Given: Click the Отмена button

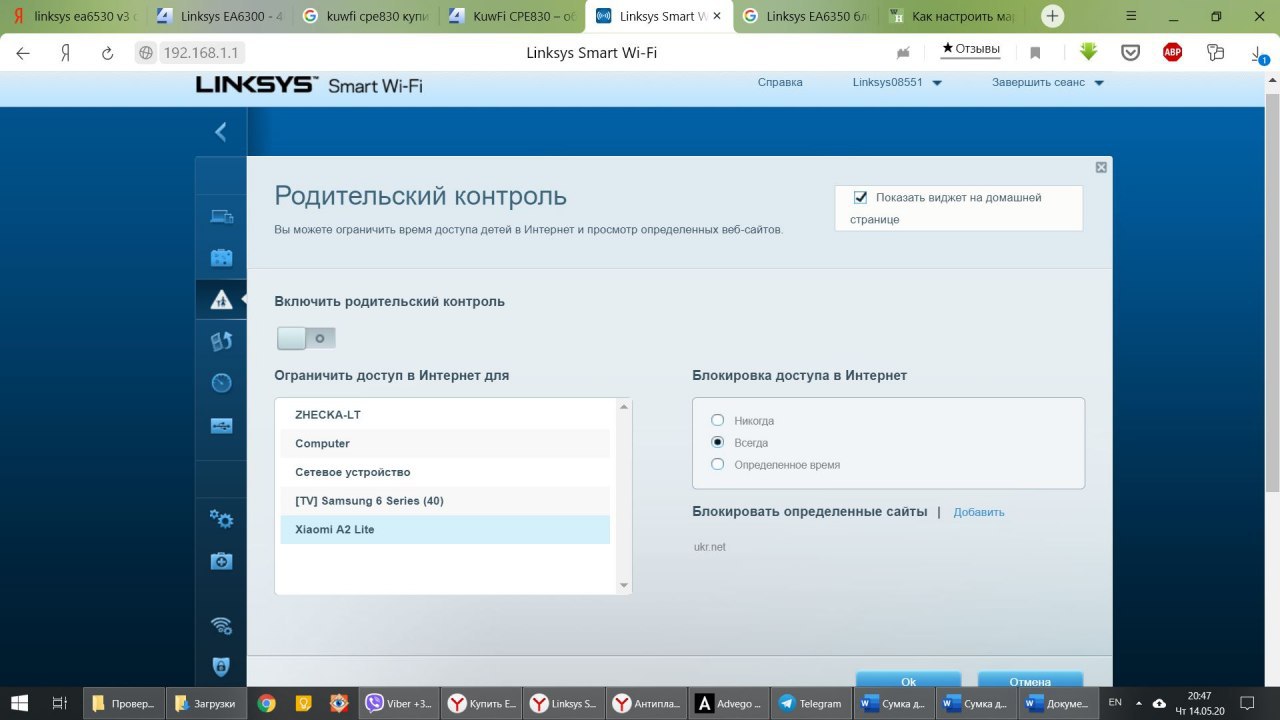Looking at the screenshot, I should point(1030,680).
